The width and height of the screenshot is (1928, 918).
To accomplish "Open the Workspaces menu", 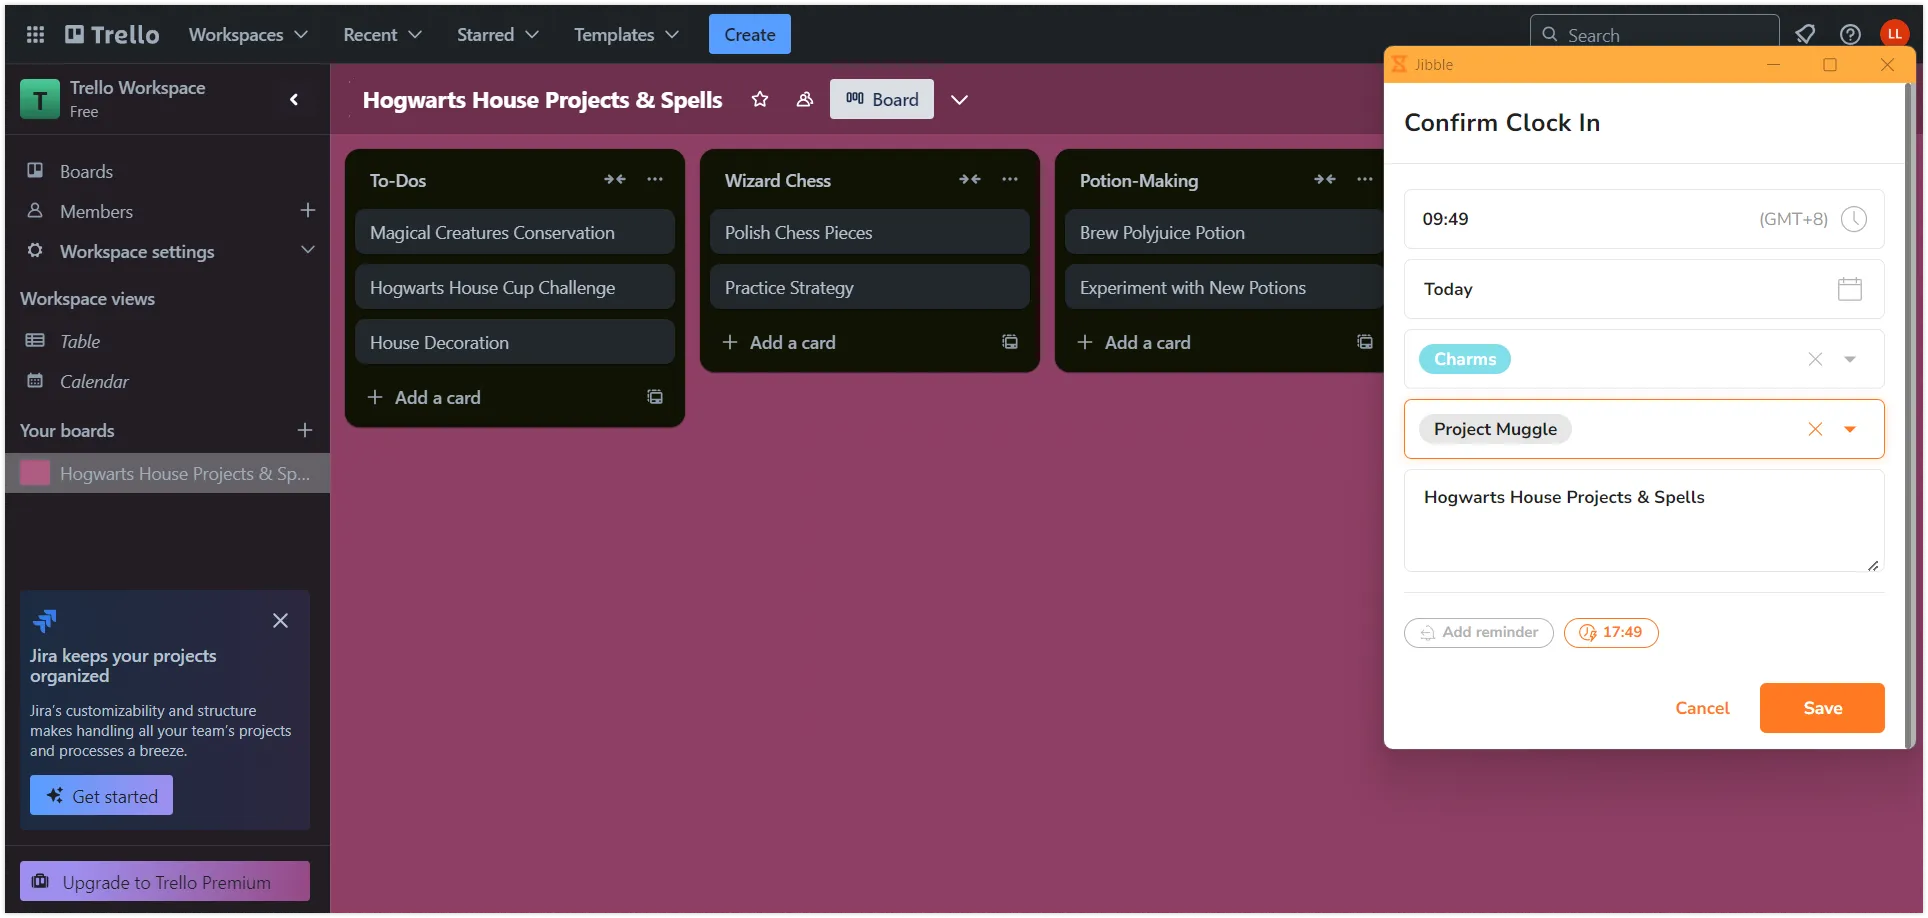I will (248, 35).
